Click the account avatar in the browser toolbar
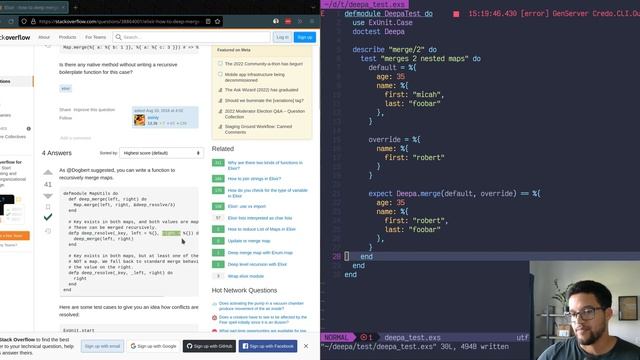640x360 pixels. (276, 21)
